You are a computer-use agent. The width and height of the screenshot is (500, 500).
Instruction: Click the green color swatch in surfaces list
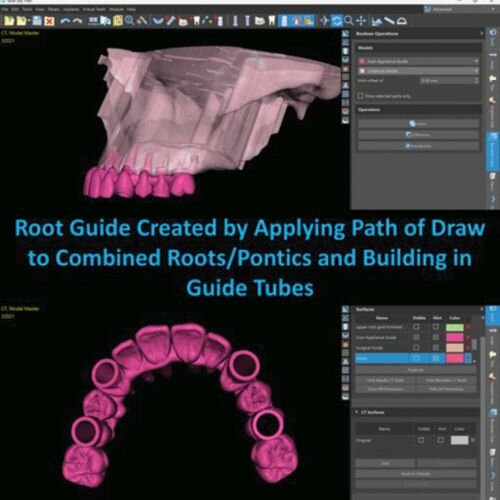click(455, 327)
